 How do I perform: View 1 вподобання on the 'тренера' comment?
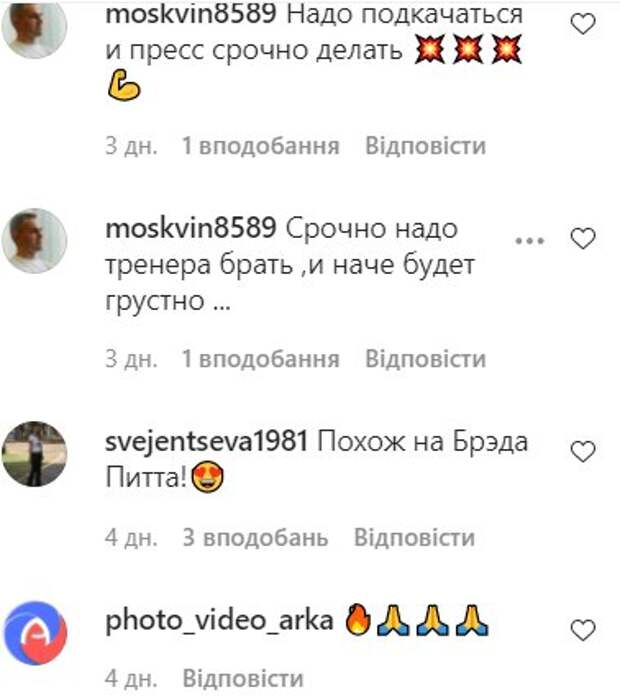click(261, 358)
